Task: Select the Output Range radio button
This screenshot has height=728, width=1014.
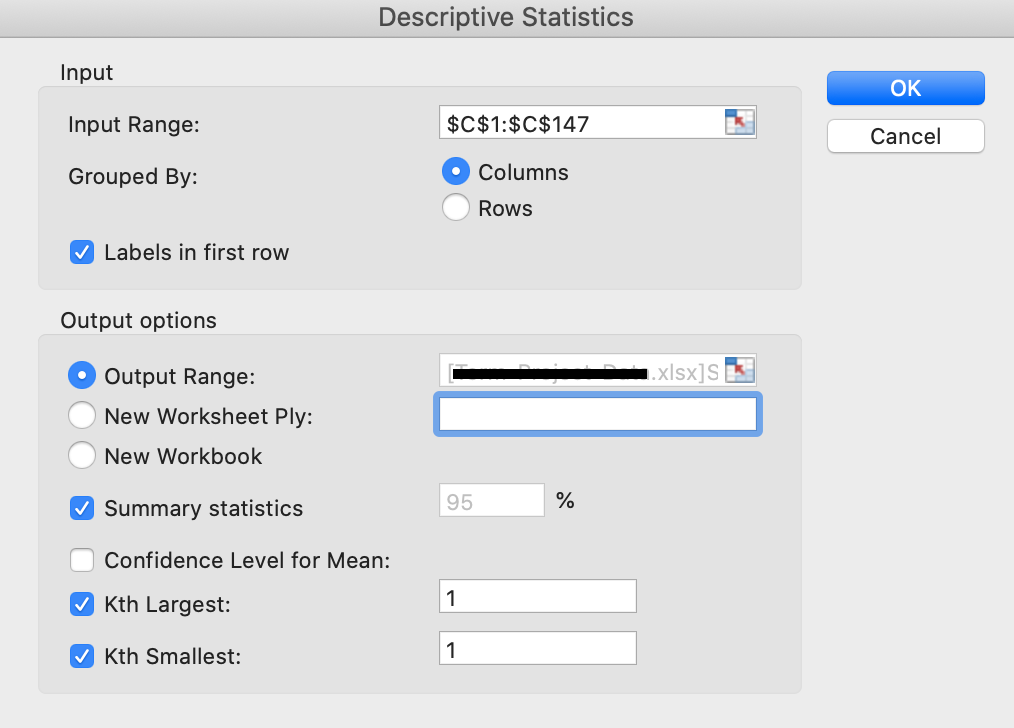Action: [x=82, y=376]
